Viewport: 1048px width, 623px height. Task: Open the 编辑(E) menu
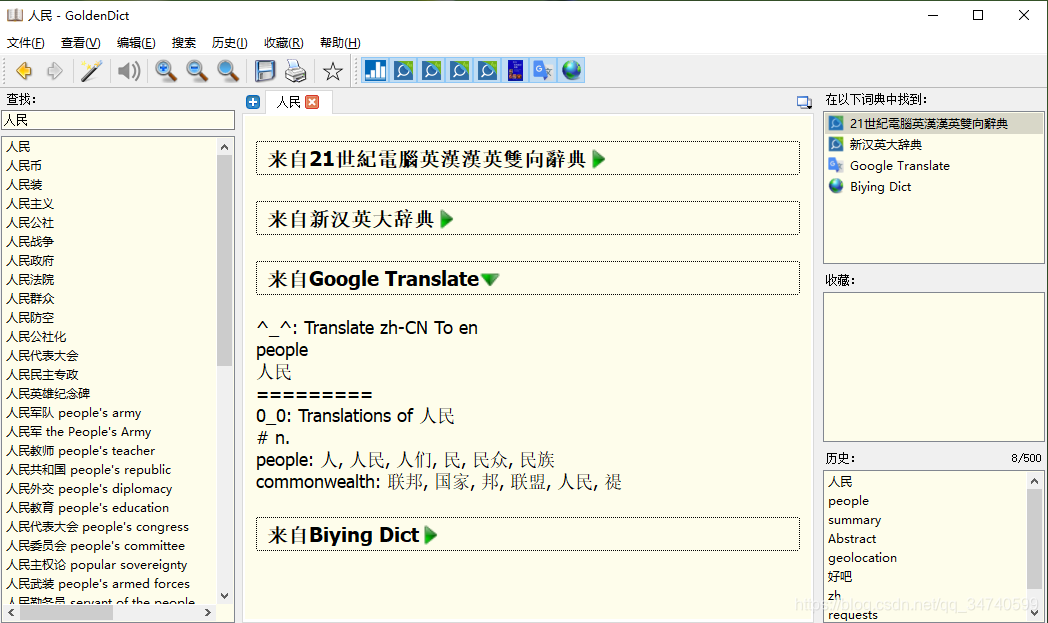pos(136,43)
